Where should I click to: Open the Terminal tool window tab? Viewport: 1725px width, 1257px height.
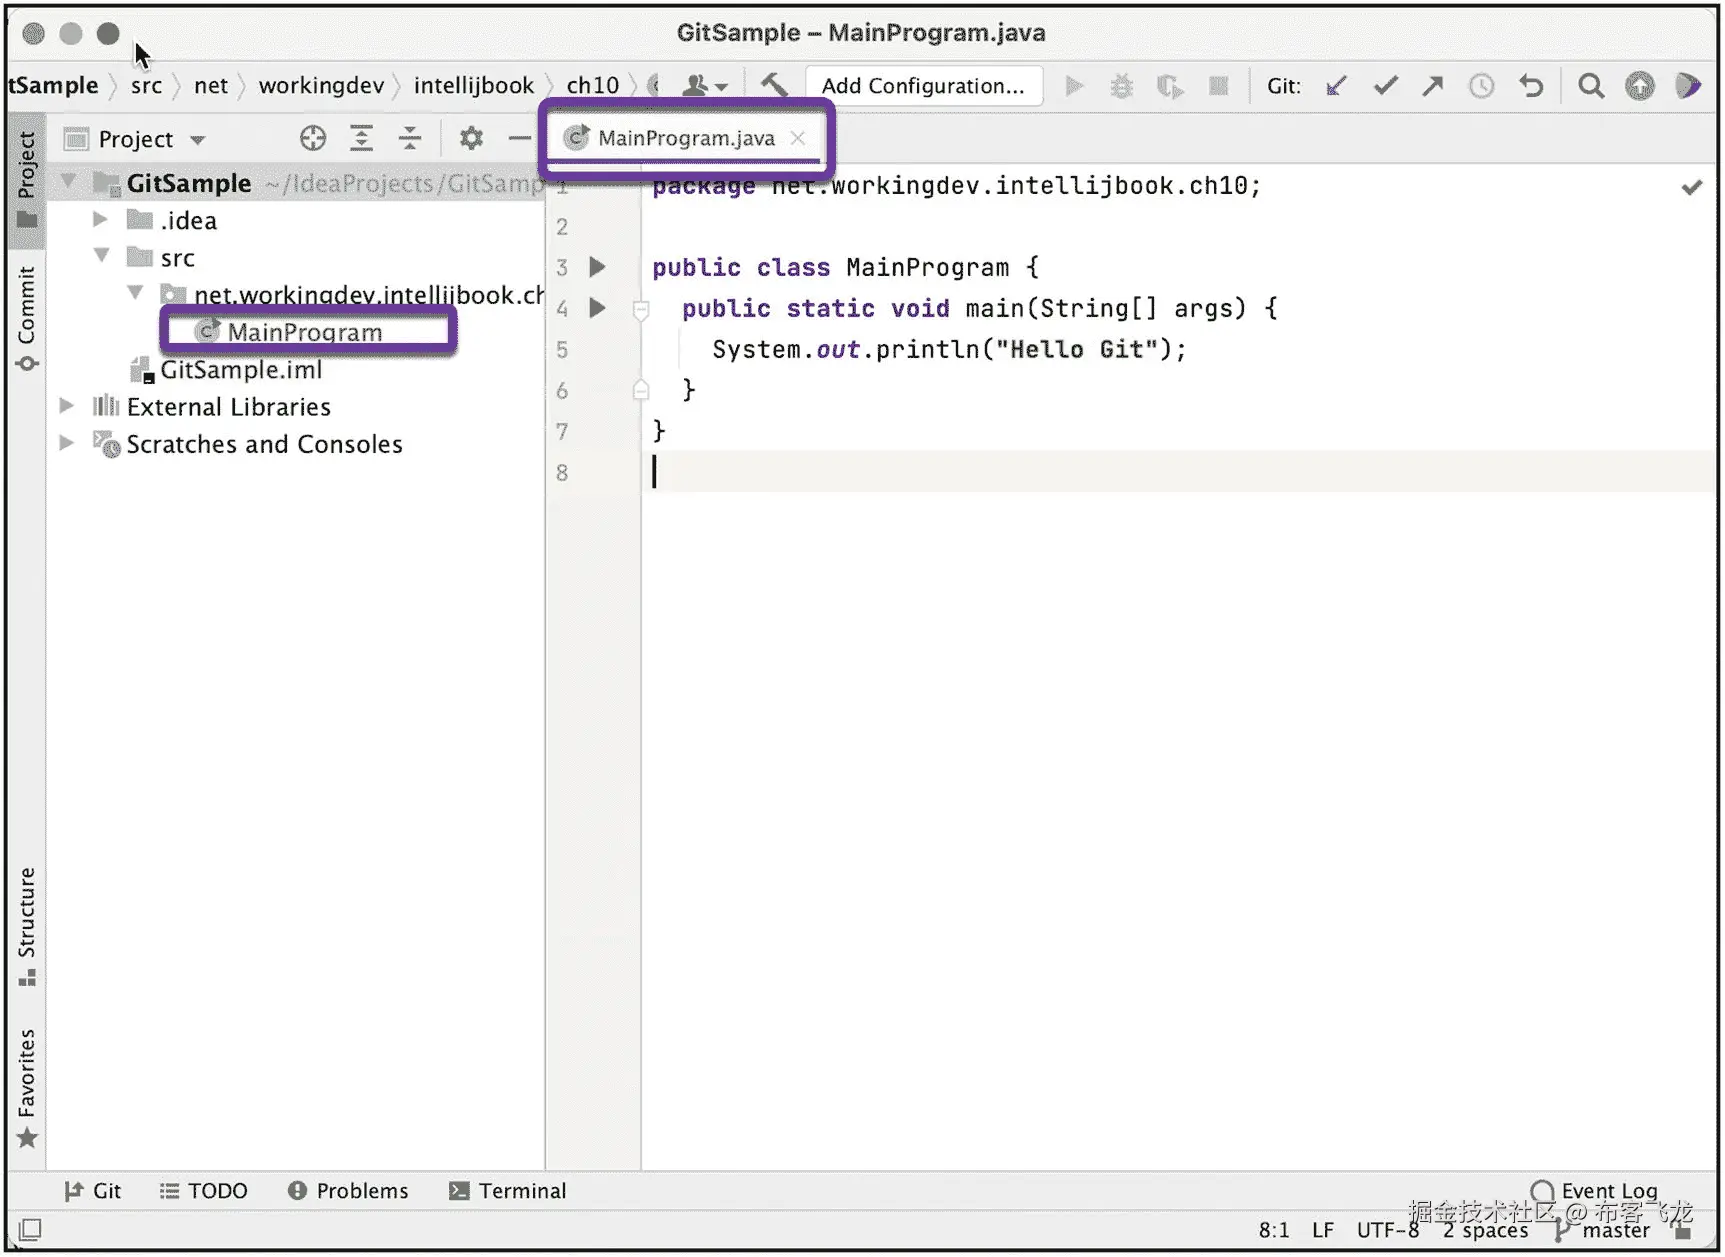508,1190
